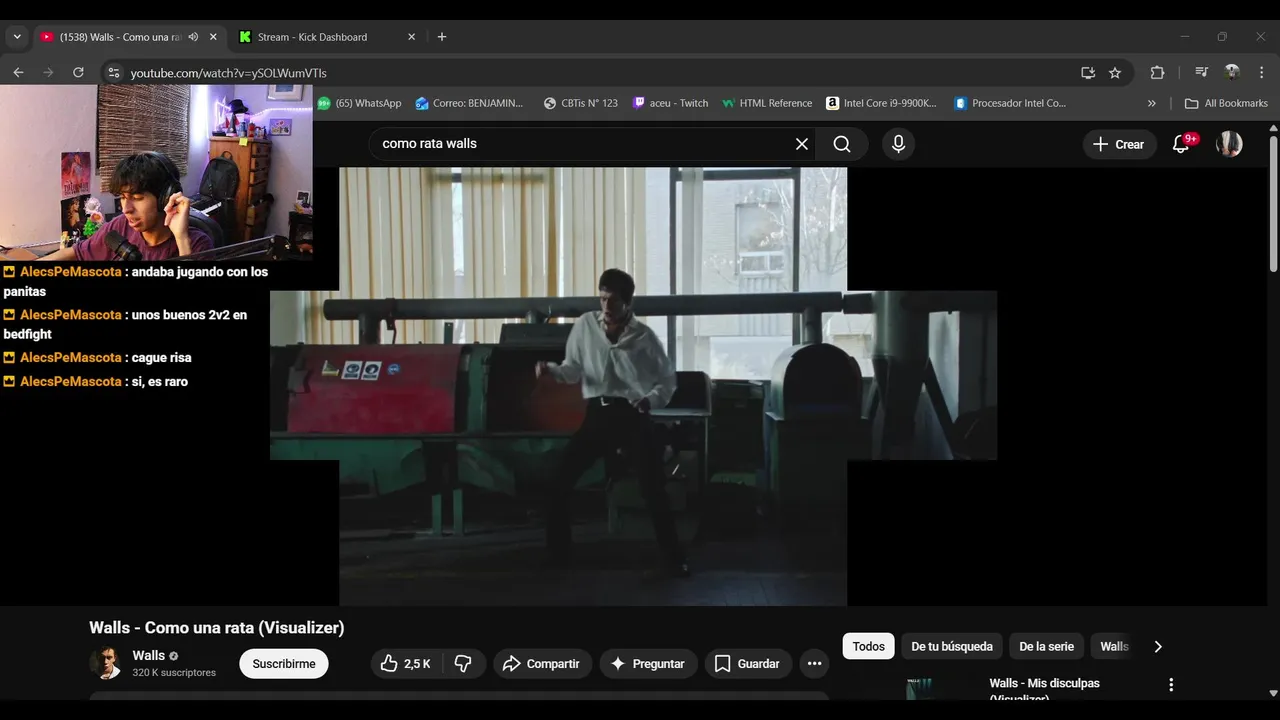Share video with Compartir button
The height and width of the screenshot is (720, 1280).
pos(542,664)
